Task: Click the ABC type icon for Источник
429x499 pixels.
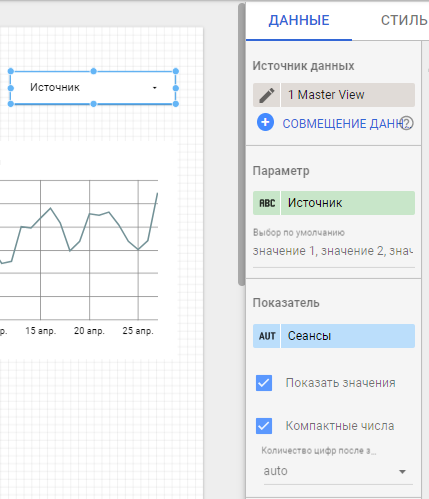Action: pyautogui.click(x=267, y=203)
